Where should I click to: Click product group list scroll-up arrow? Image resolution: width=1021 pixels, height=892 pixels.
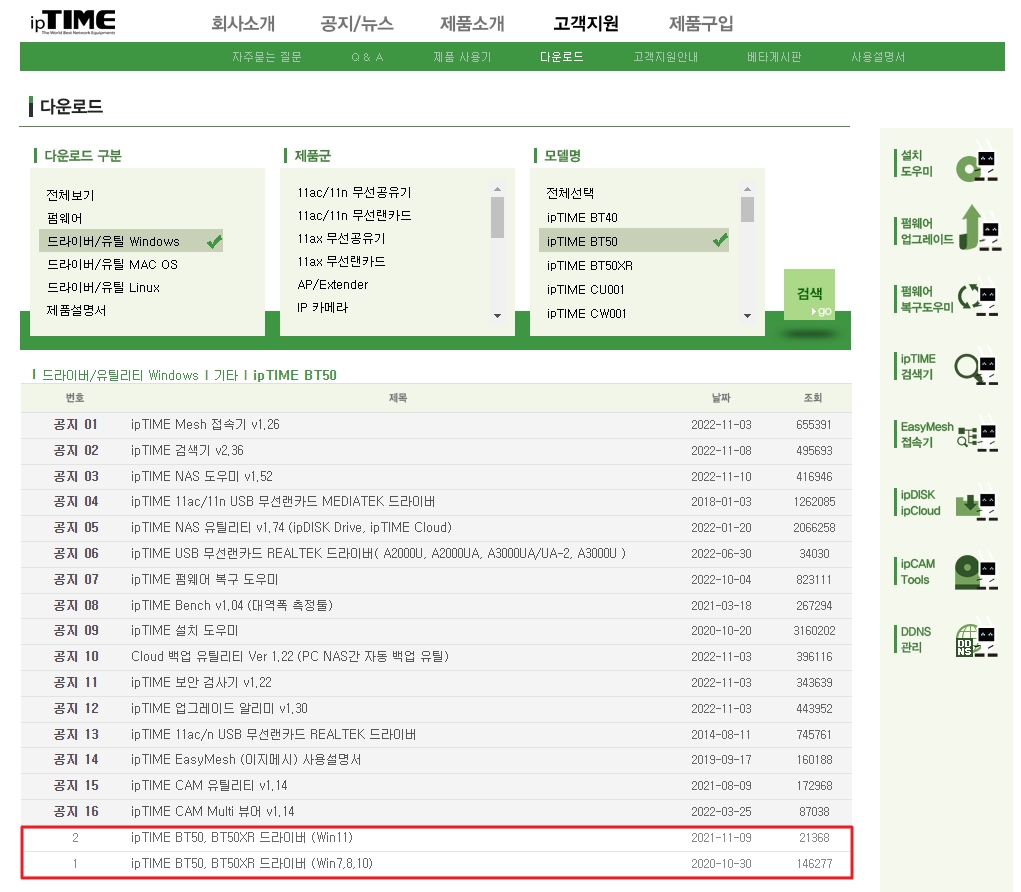pyautogui.click(x=497, y=189)
